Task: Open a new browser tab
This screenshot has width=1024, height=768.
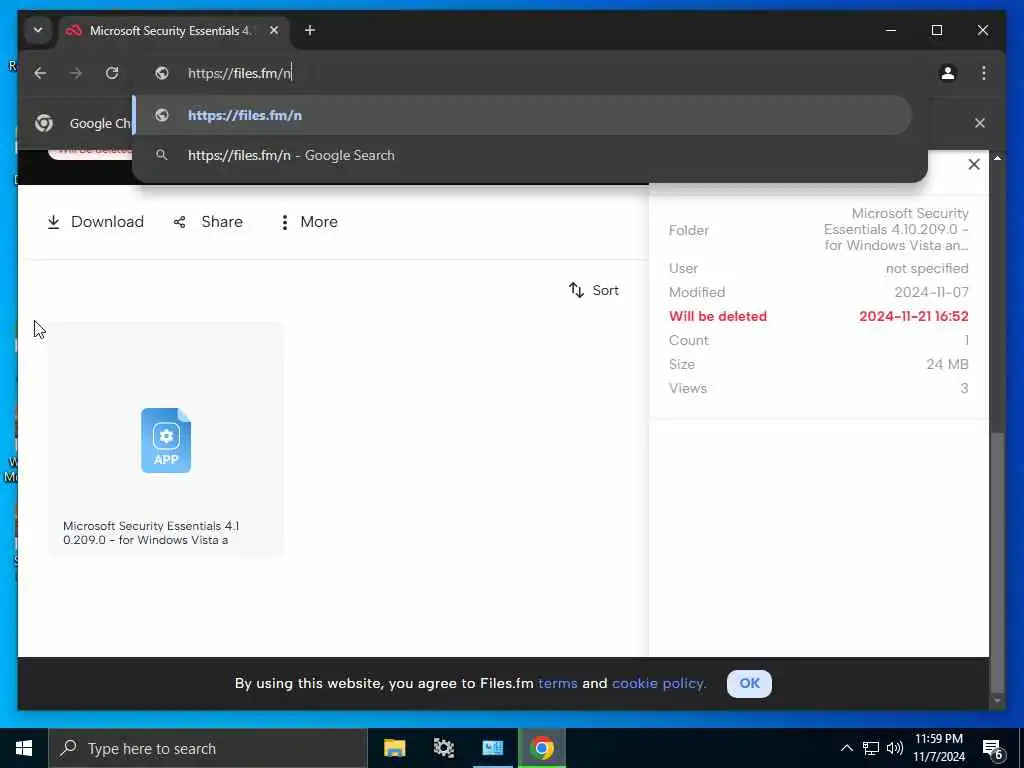Action: tap(310, 30)
